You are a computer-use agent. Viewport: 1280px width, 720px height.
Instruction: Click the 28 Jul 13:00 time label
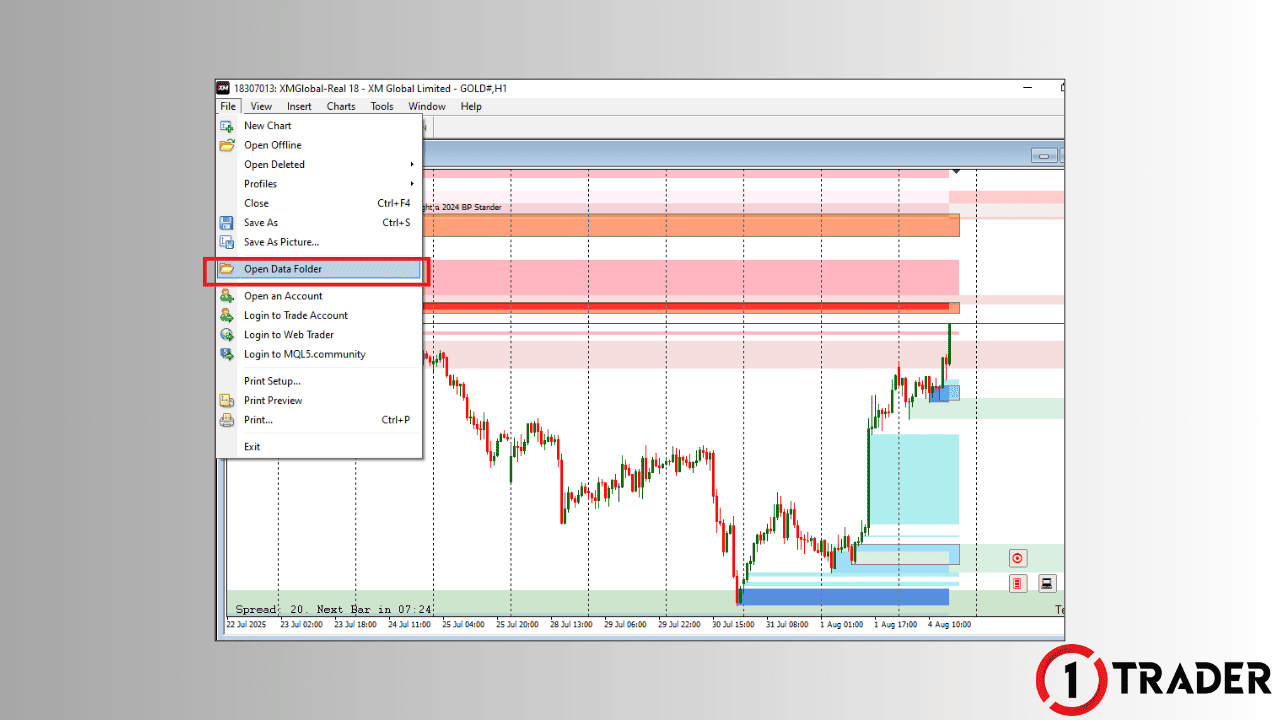570,625
